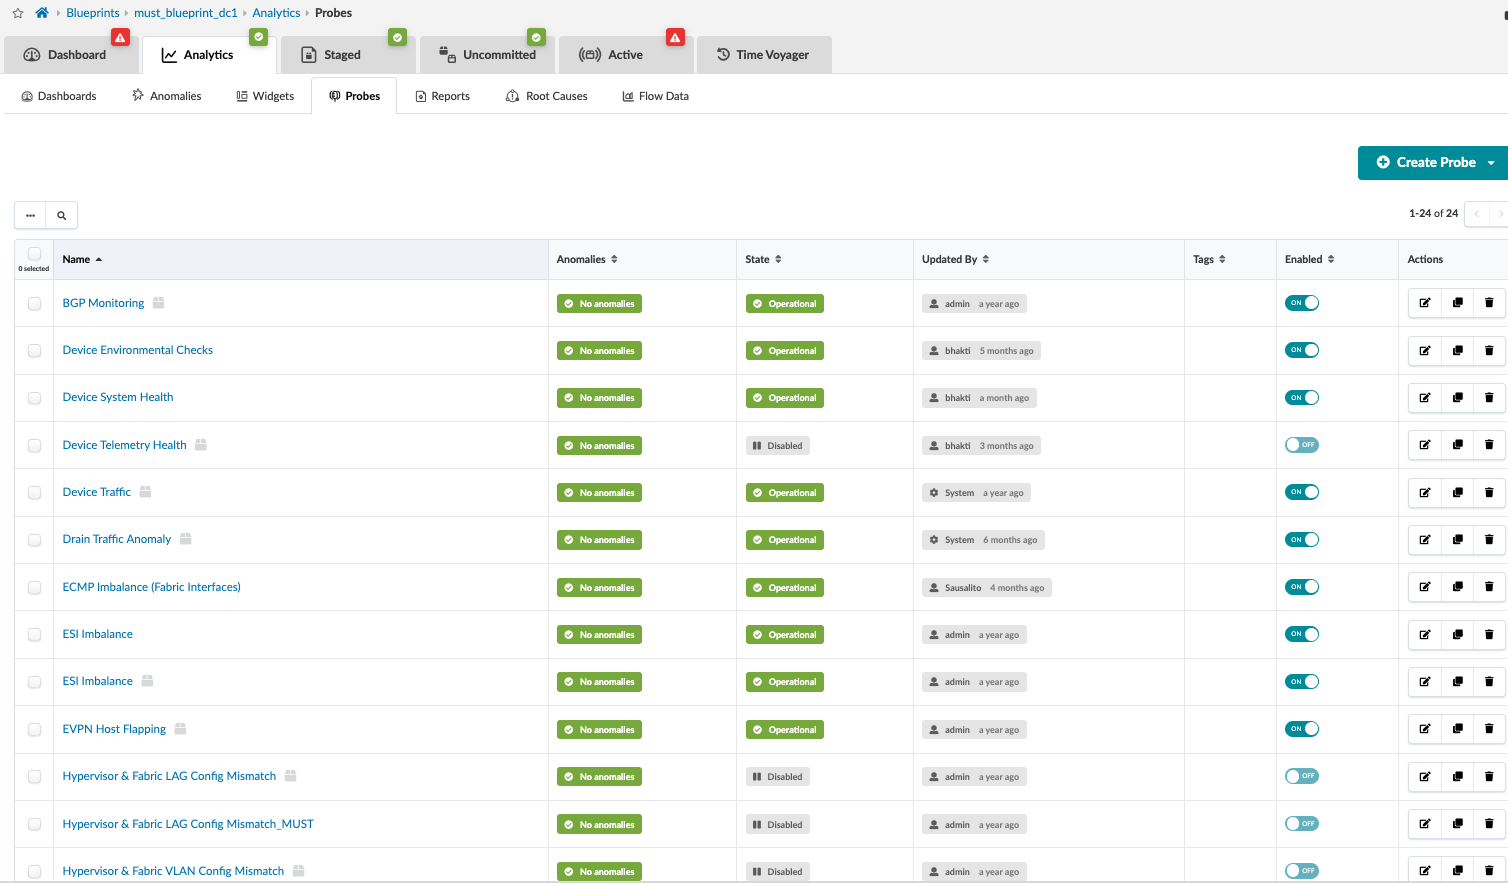Click the trash icon for Drain Traffic Anomaly

click(1489, 540)
